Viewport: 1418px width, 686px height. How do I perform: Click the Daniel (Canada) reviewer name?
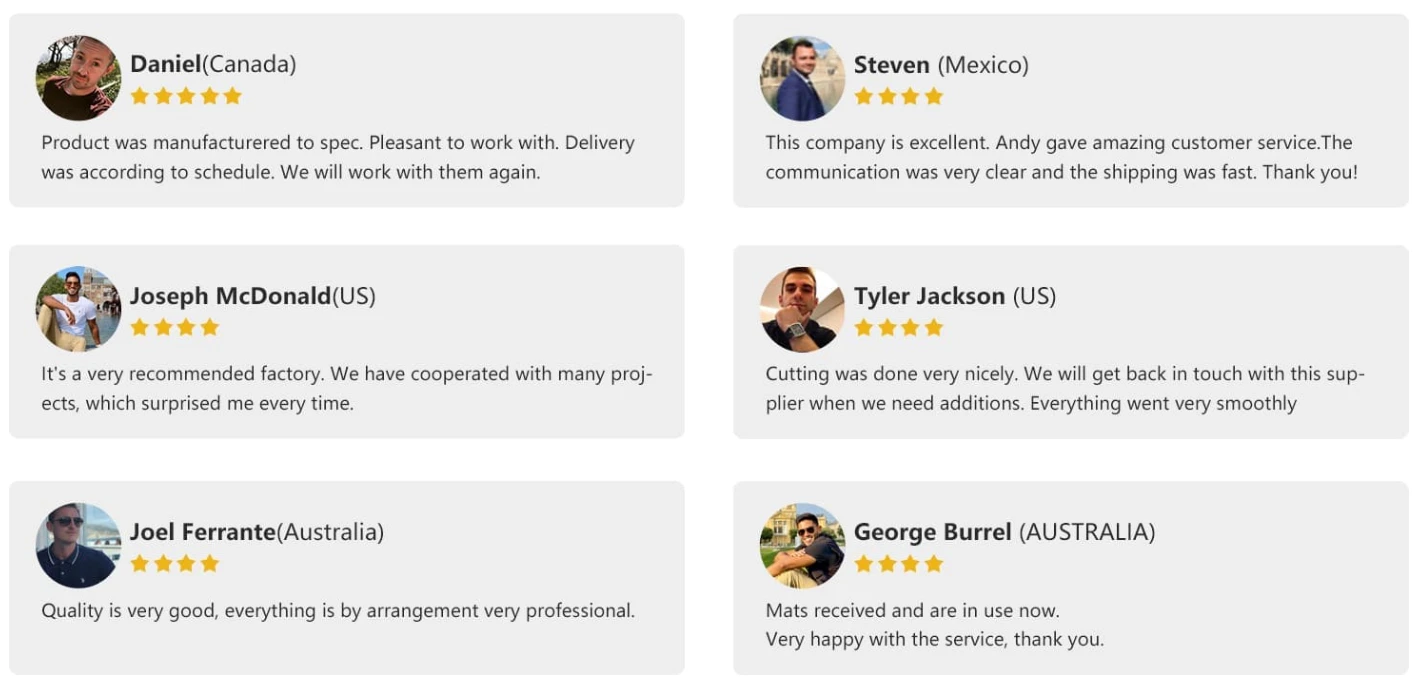coord(213,64)
